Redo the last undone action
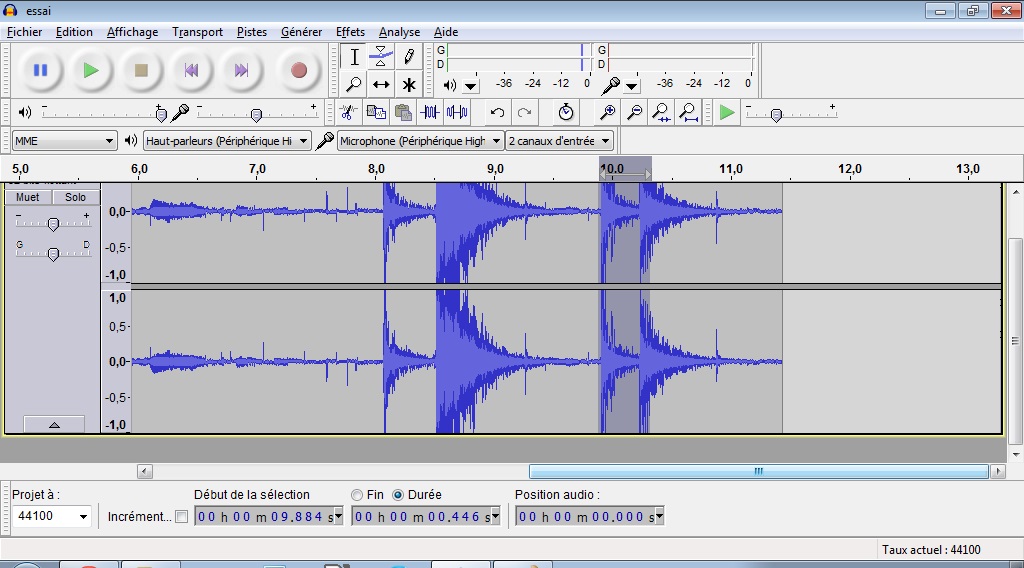Screen dimensions: 1024x568 (x=524, y=112)
